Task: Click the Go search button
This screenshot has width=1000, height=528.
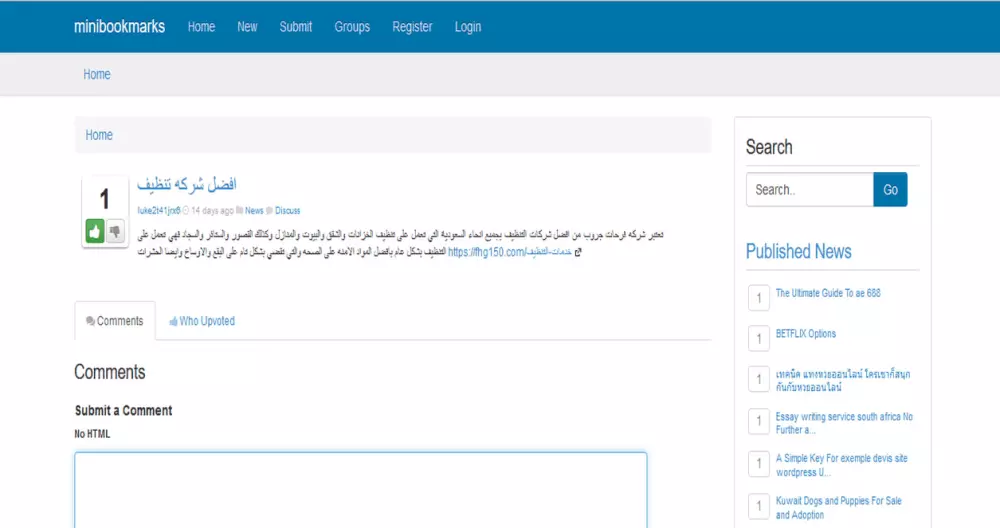Action: (890, 189)
